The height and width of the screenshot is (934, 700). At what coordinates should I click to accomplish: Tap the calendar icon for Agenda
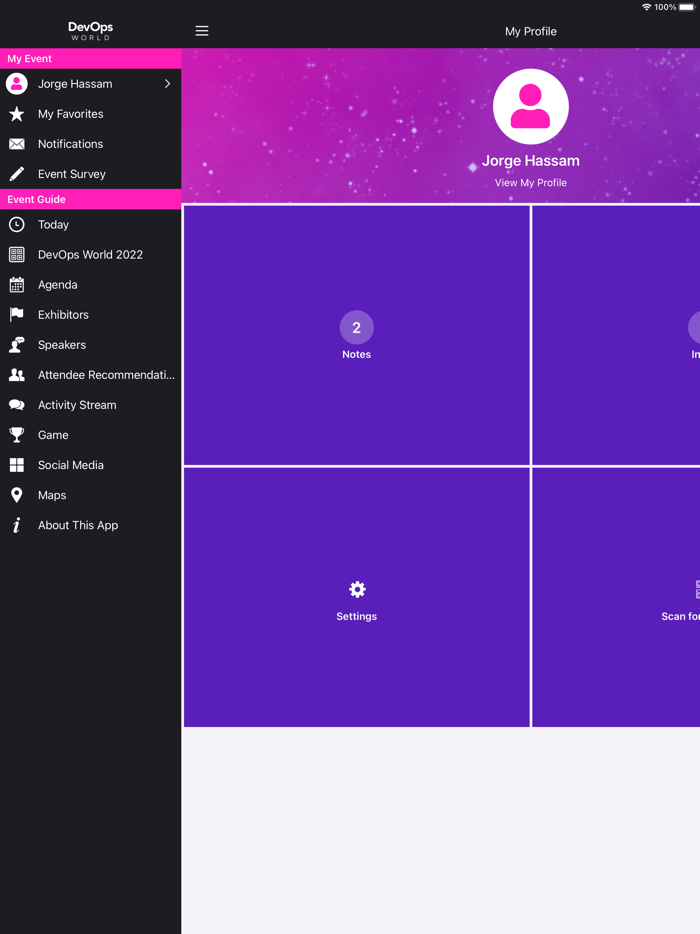click(17, 285)
